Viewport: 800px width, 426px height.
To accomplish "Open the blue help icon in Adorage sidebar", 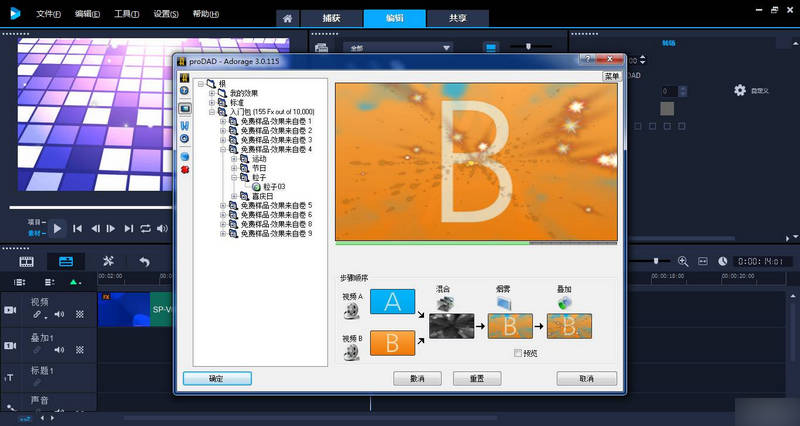I will pos(185,91).
